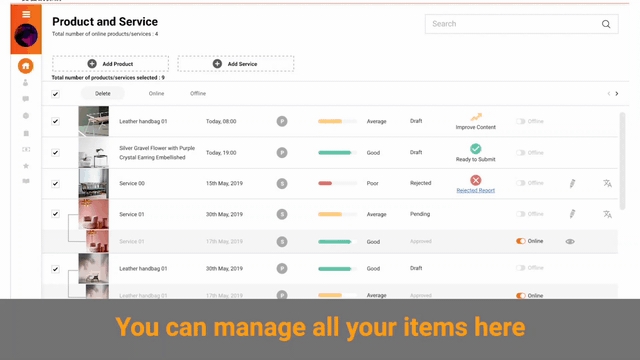Click the Improve Content label

476,127
